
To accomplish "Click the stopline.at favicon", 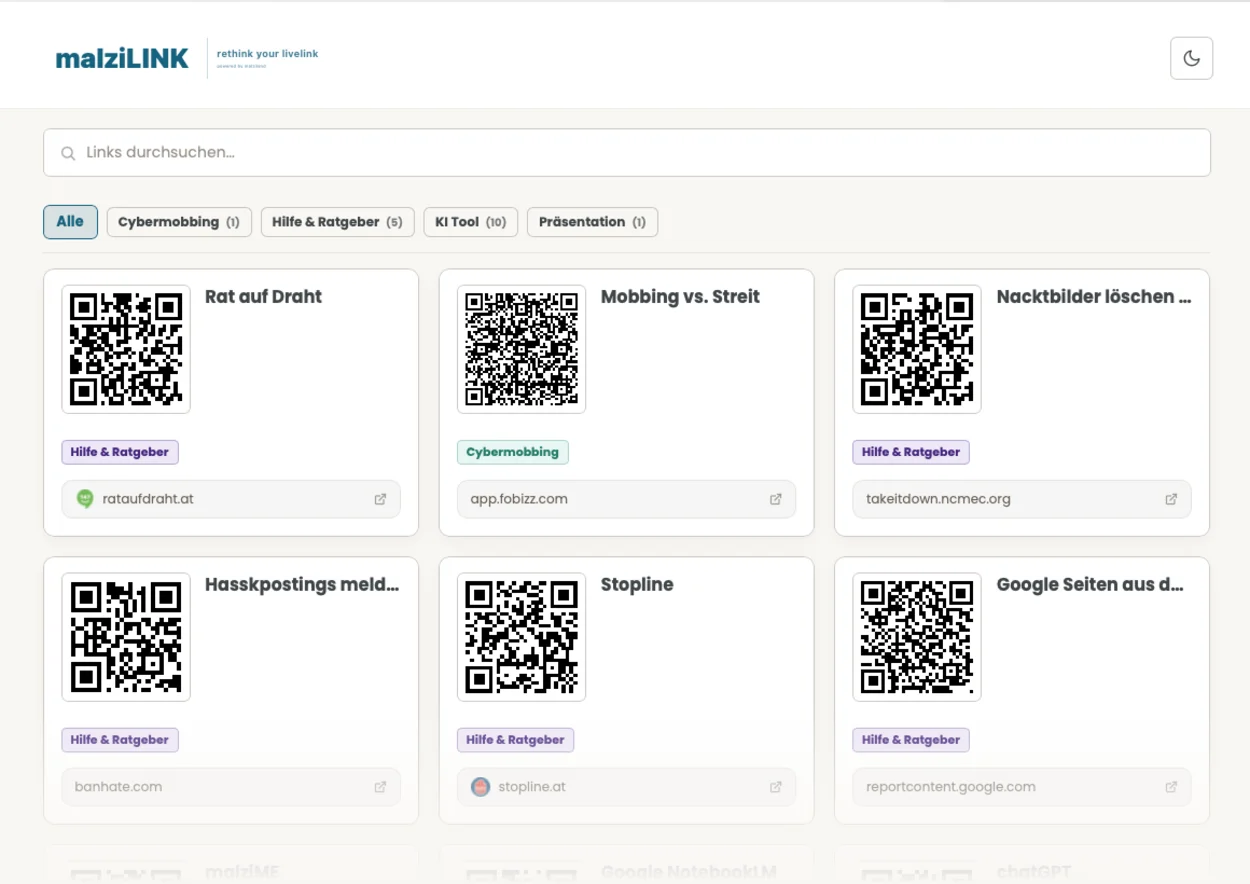I will point(480,787).
